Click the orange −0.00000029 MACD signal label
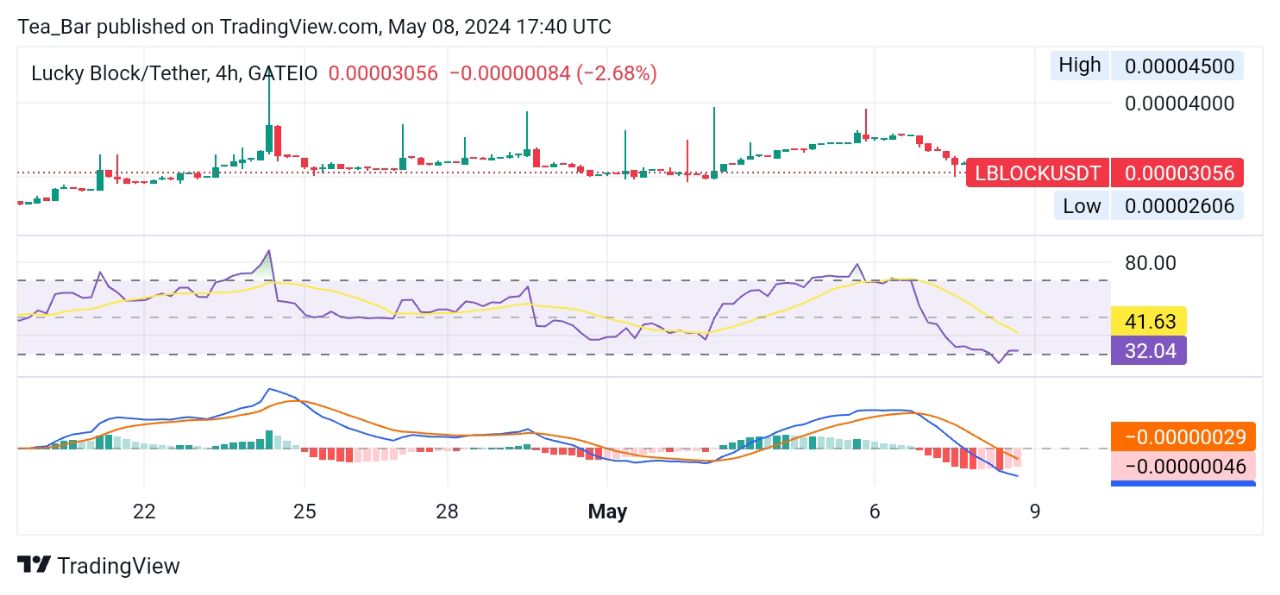The height and width of the screenshot is (595, 1280). click(x=1183, y=437)
